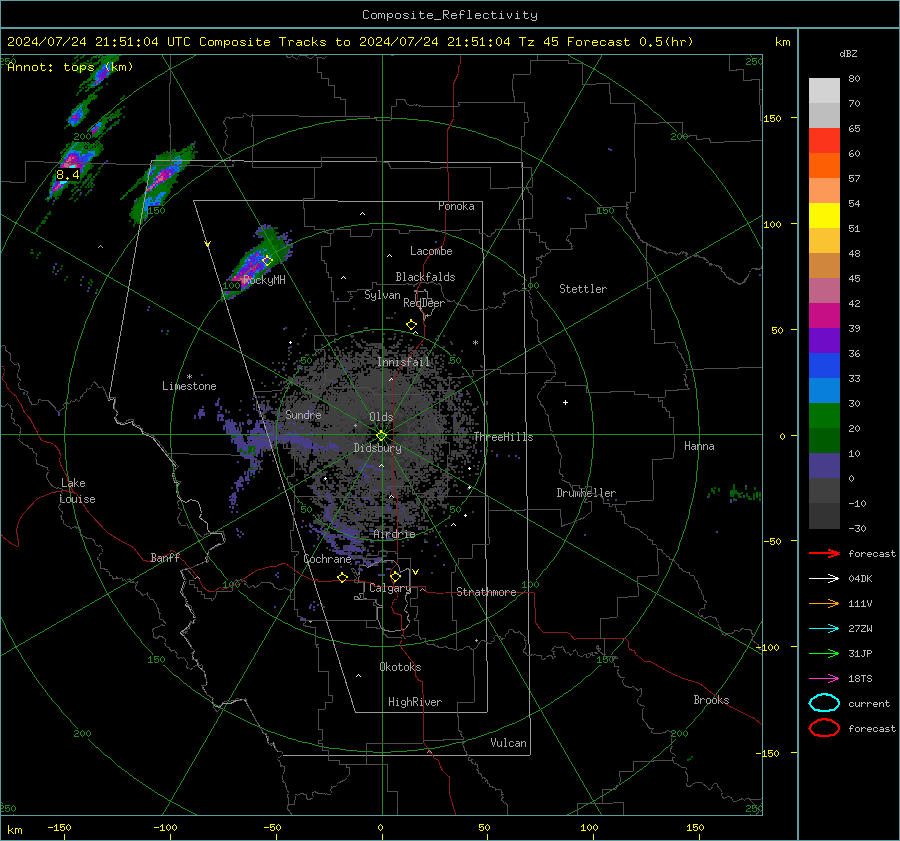Click the 'Annot: tops (km)' label
Image resolution: width=900 pixels, height=841 pixels.
(x=70, y=67)
